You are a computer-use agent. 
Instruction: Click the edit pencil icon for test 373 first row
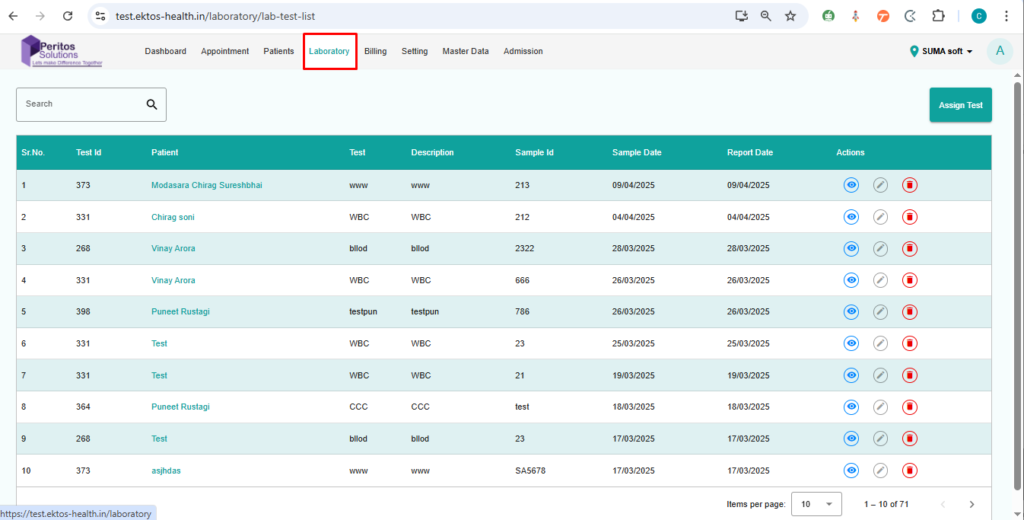point(880,185)
